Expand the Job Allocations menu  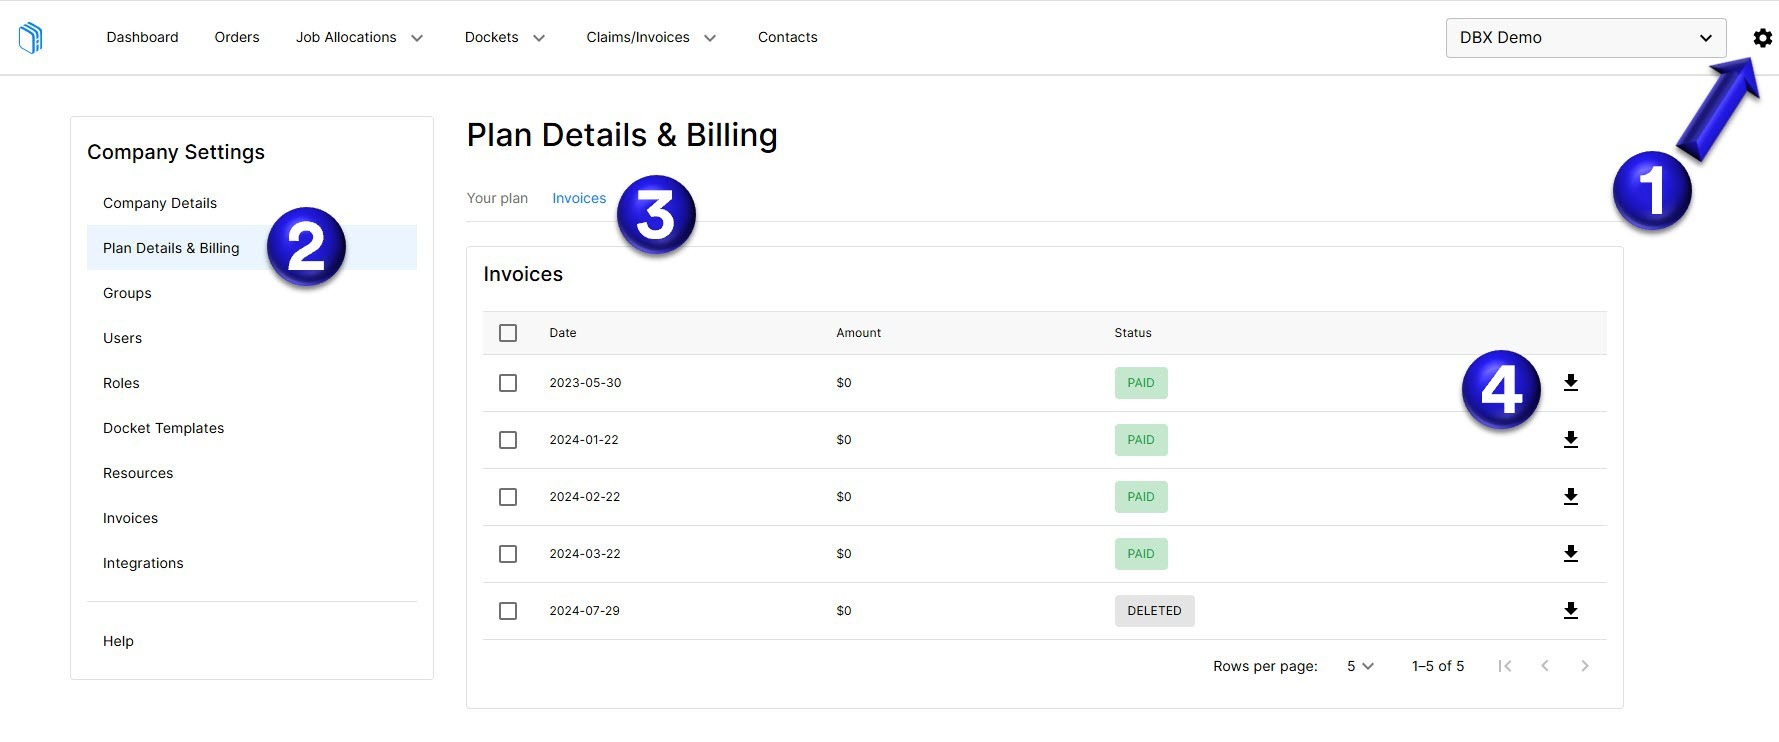(359, 38)
